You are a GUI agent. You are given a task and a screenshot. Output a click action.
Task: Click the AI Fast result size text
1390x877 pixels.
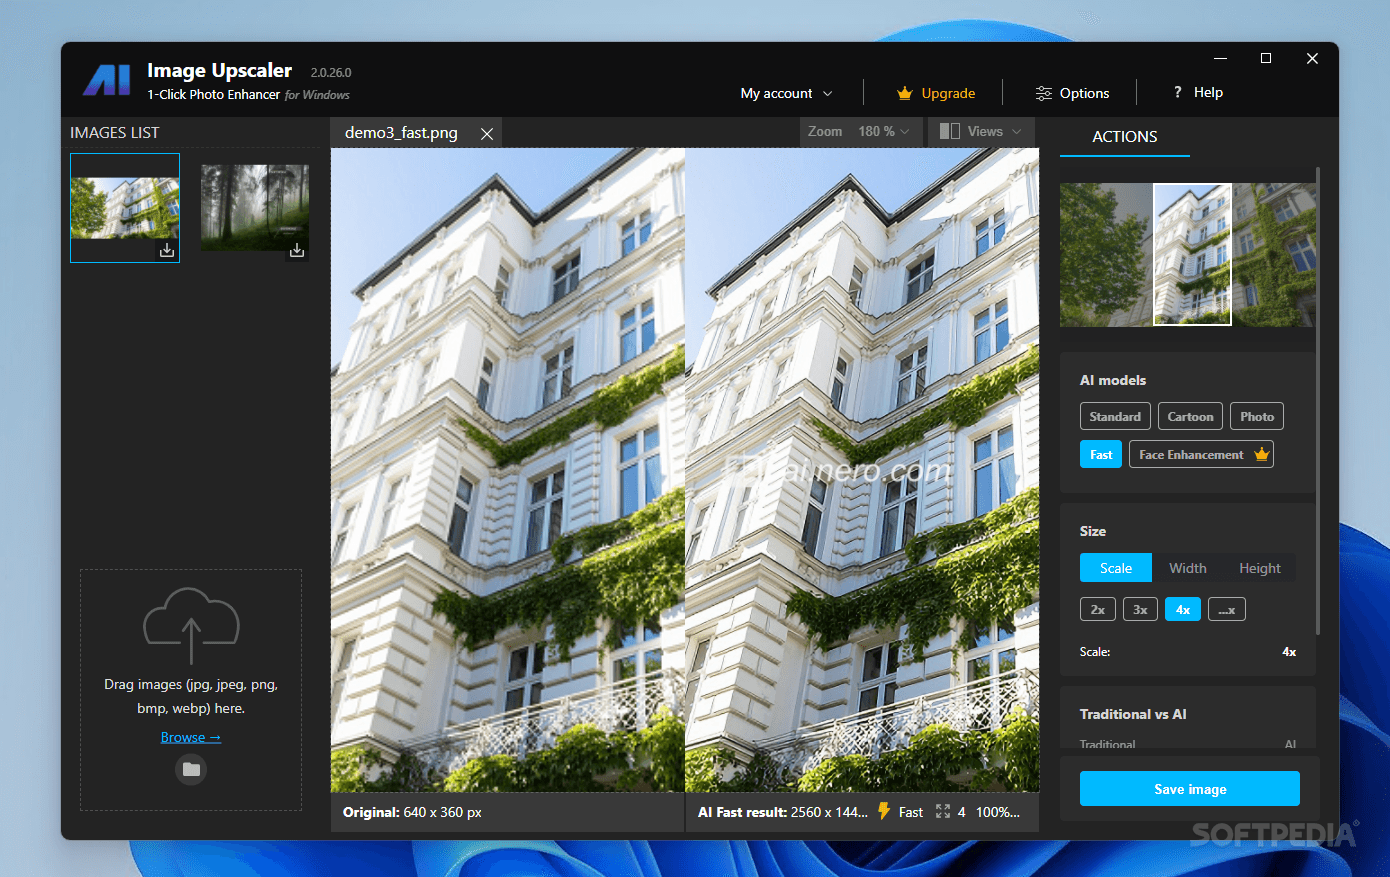pyautogui.click(x=783, y=812)
